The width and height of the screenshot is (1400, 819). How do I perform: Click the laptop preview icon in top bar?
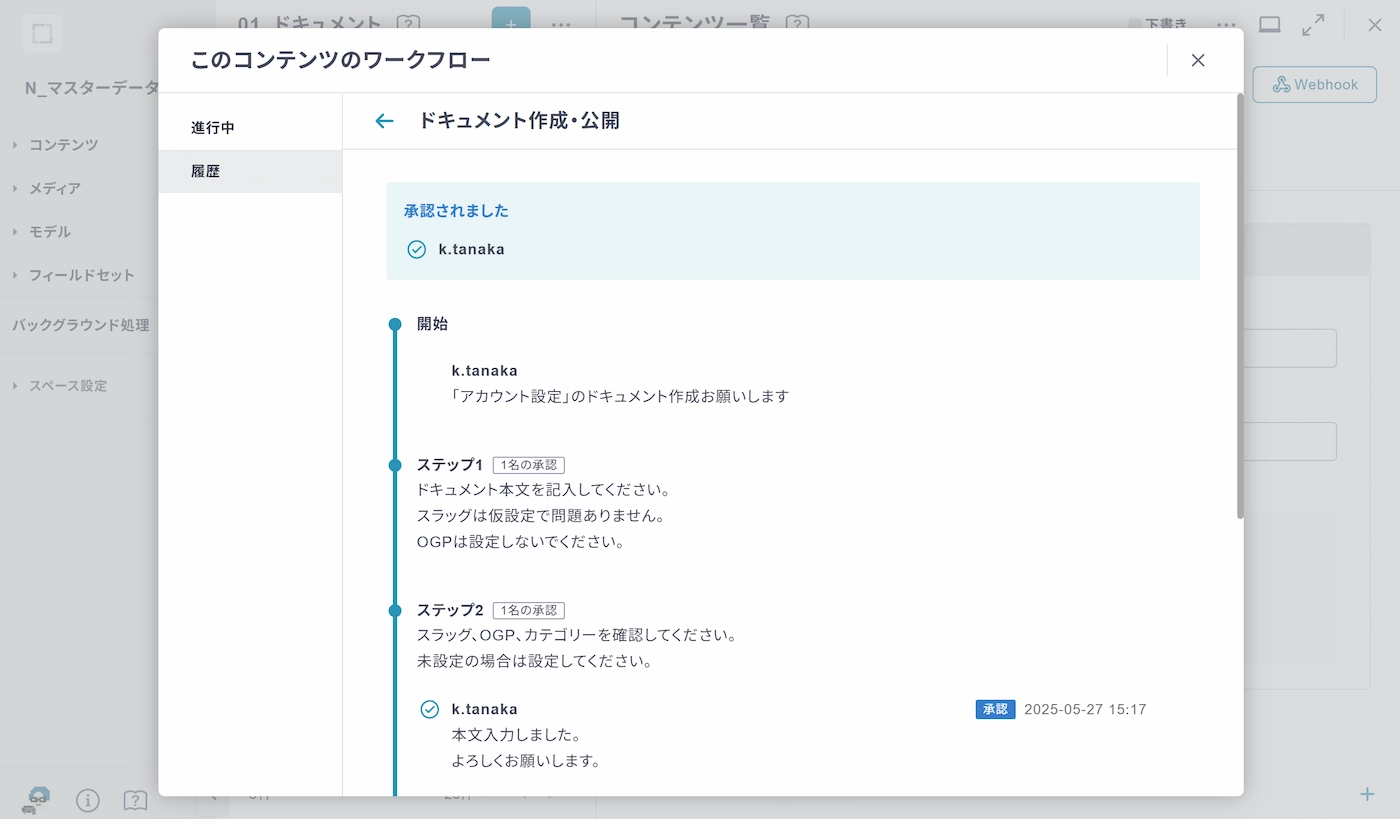tap(1269, 25)
